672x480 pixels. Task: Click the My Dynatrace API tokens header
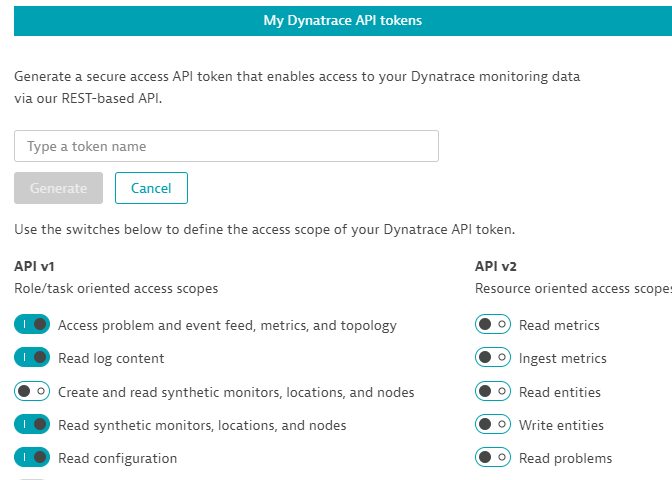342,20
